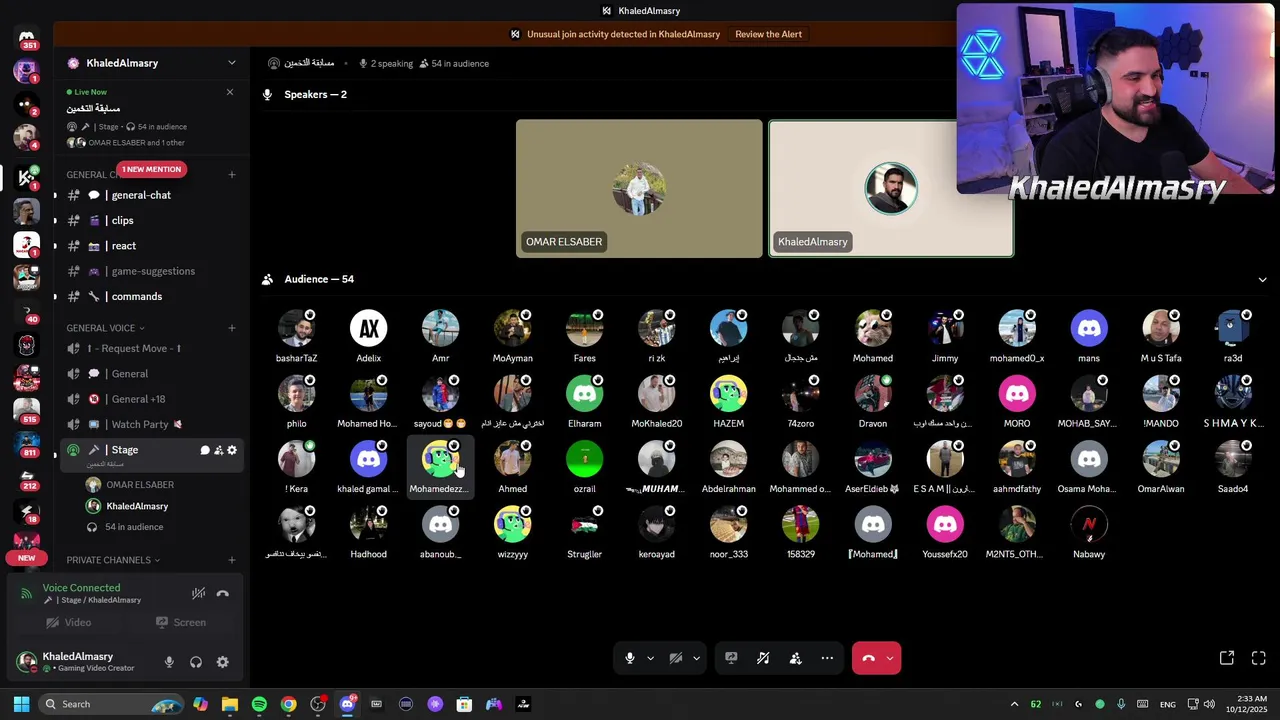Open Nabawy audience member avatar
This screenshot has height=720, width=1280.
tap(1089, 524)
